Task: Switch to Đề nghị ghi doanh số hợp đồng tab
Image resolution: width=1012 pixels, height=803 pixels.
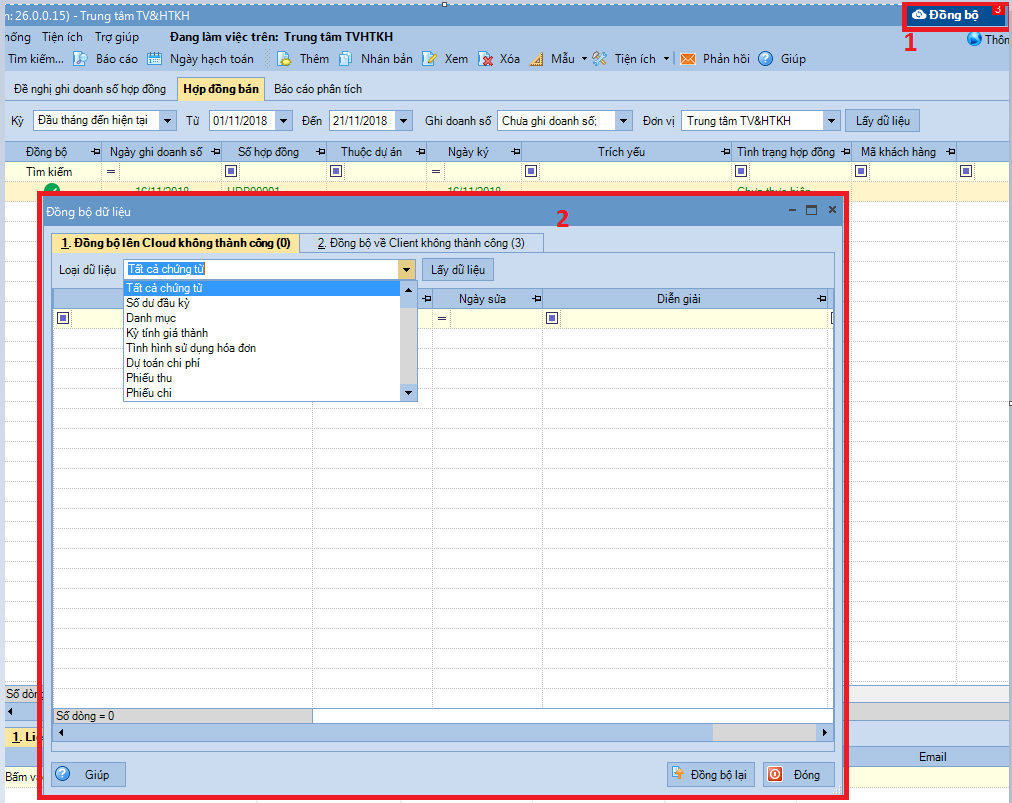Action: pos(90,89)
